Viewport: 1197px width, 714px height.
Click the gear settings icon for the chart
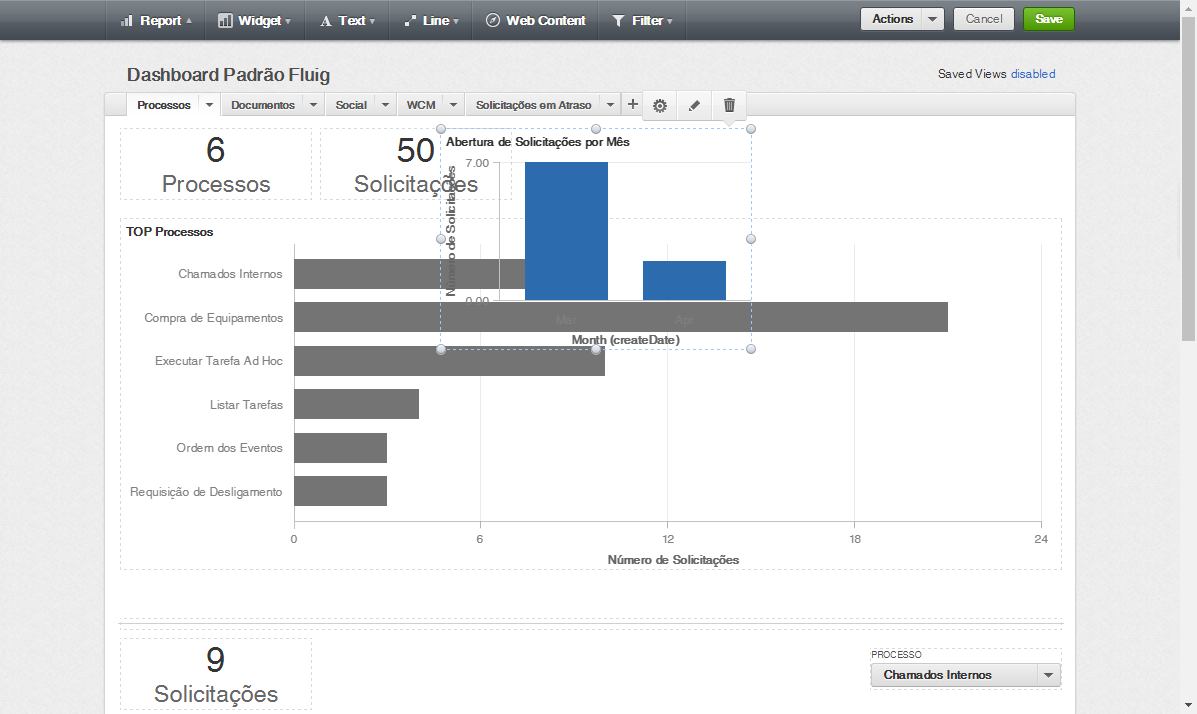pos(660,105)
